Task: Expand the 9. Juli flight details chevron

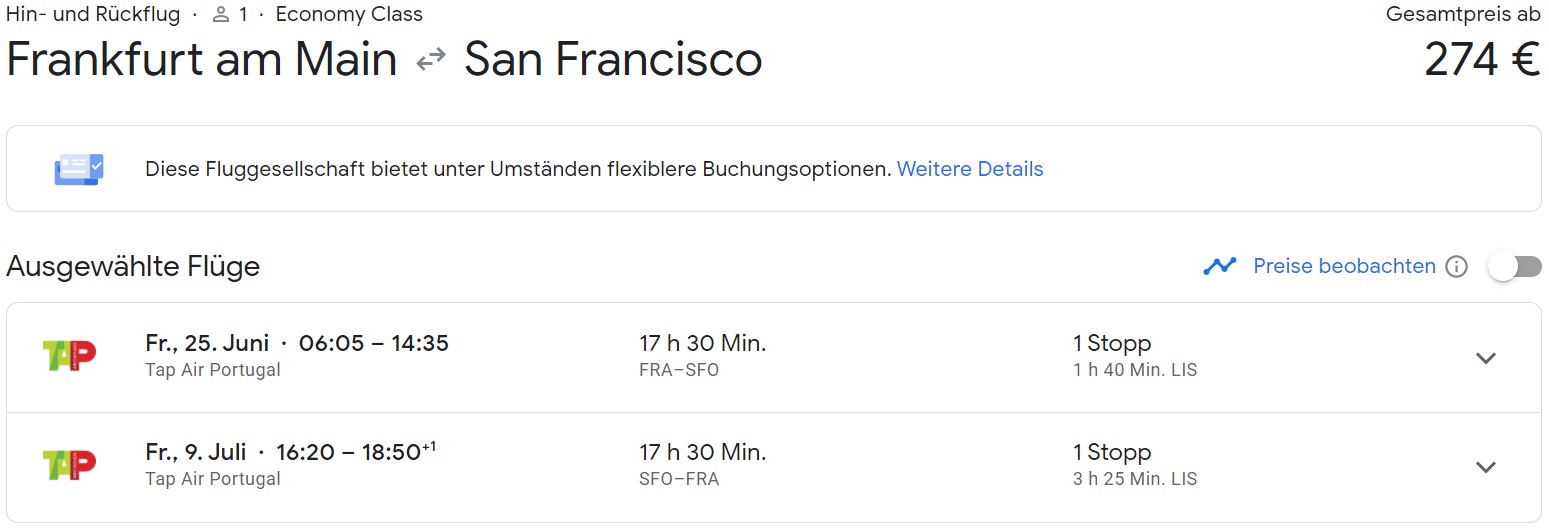Action: tap(1486, 467)
